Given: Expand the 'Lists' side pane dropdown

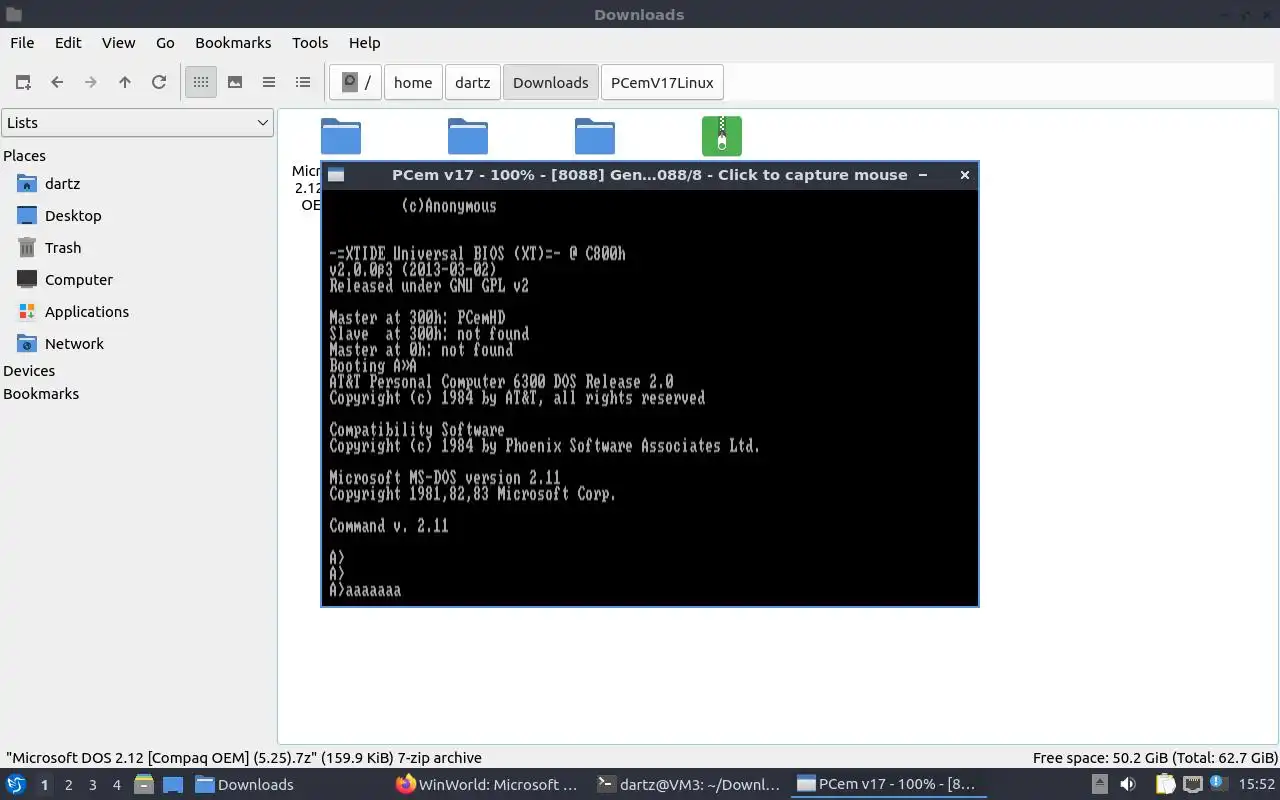Looking at the screenshot, I should 137,122.
